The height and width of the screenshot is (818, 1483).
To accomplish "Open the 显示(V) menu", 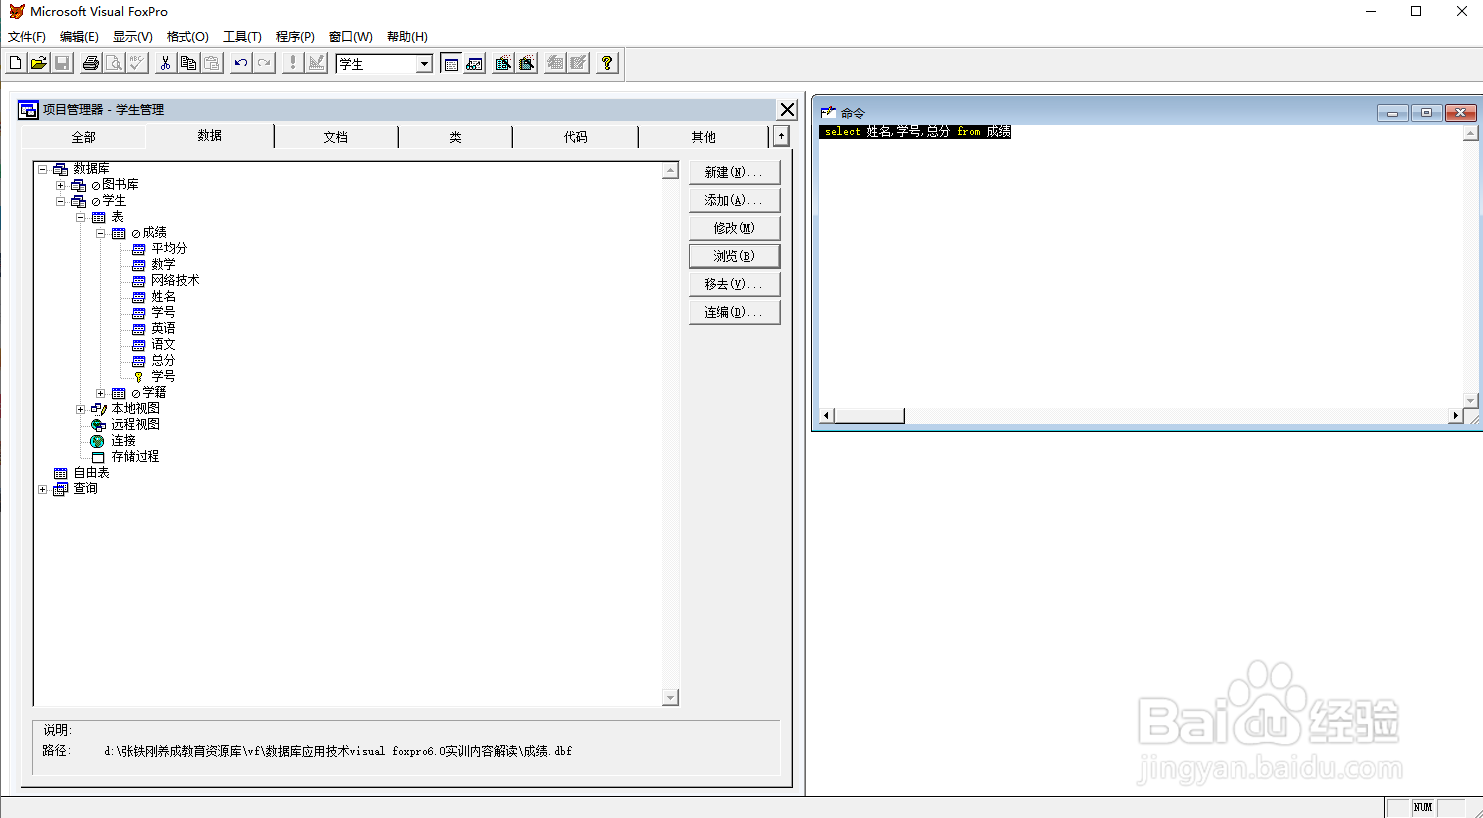I will click(132, 37).
